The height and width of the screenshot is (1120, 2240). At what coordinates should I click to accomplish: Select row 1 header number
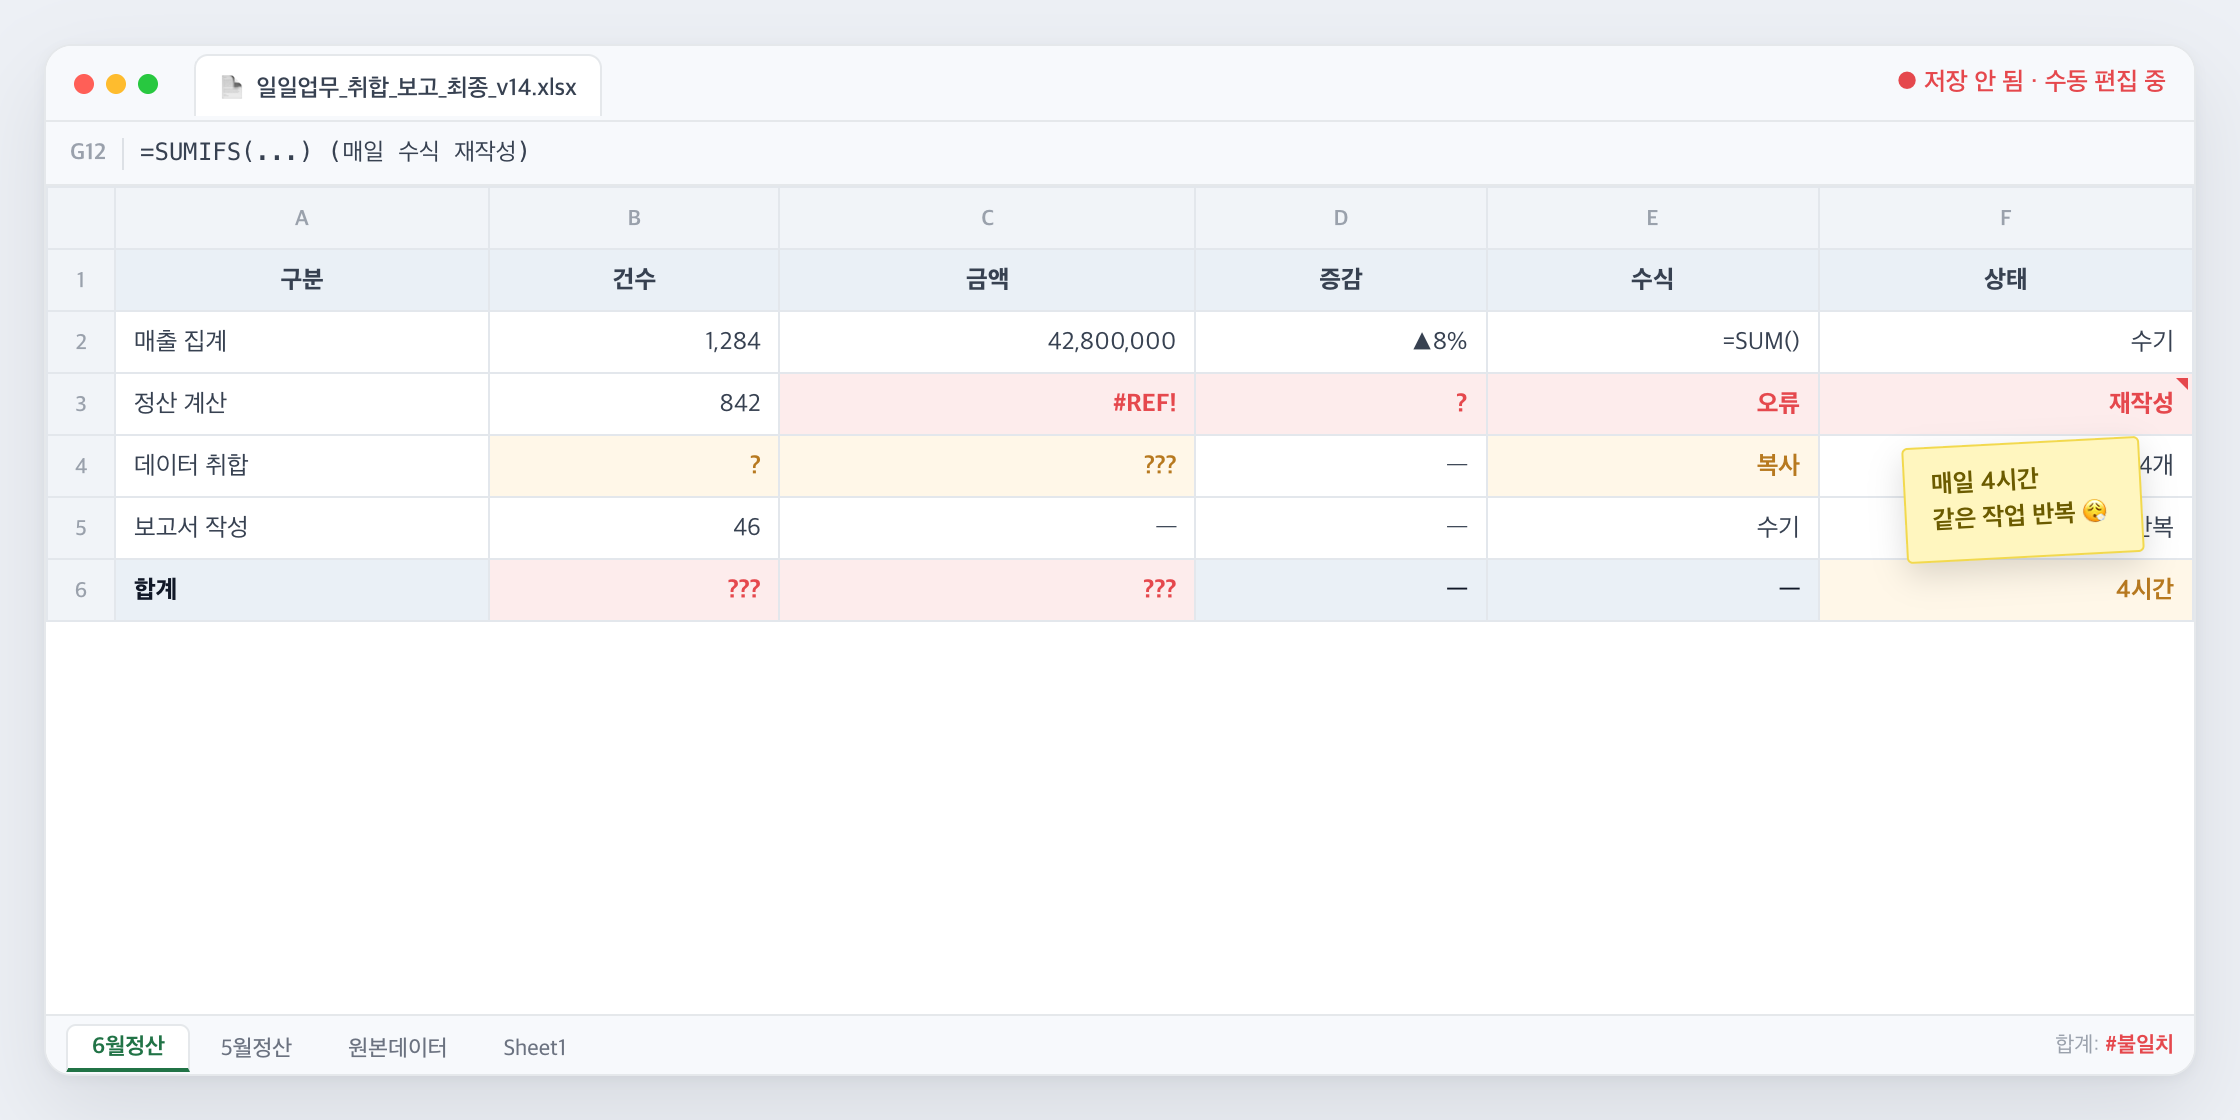click(x=81, y=280)
